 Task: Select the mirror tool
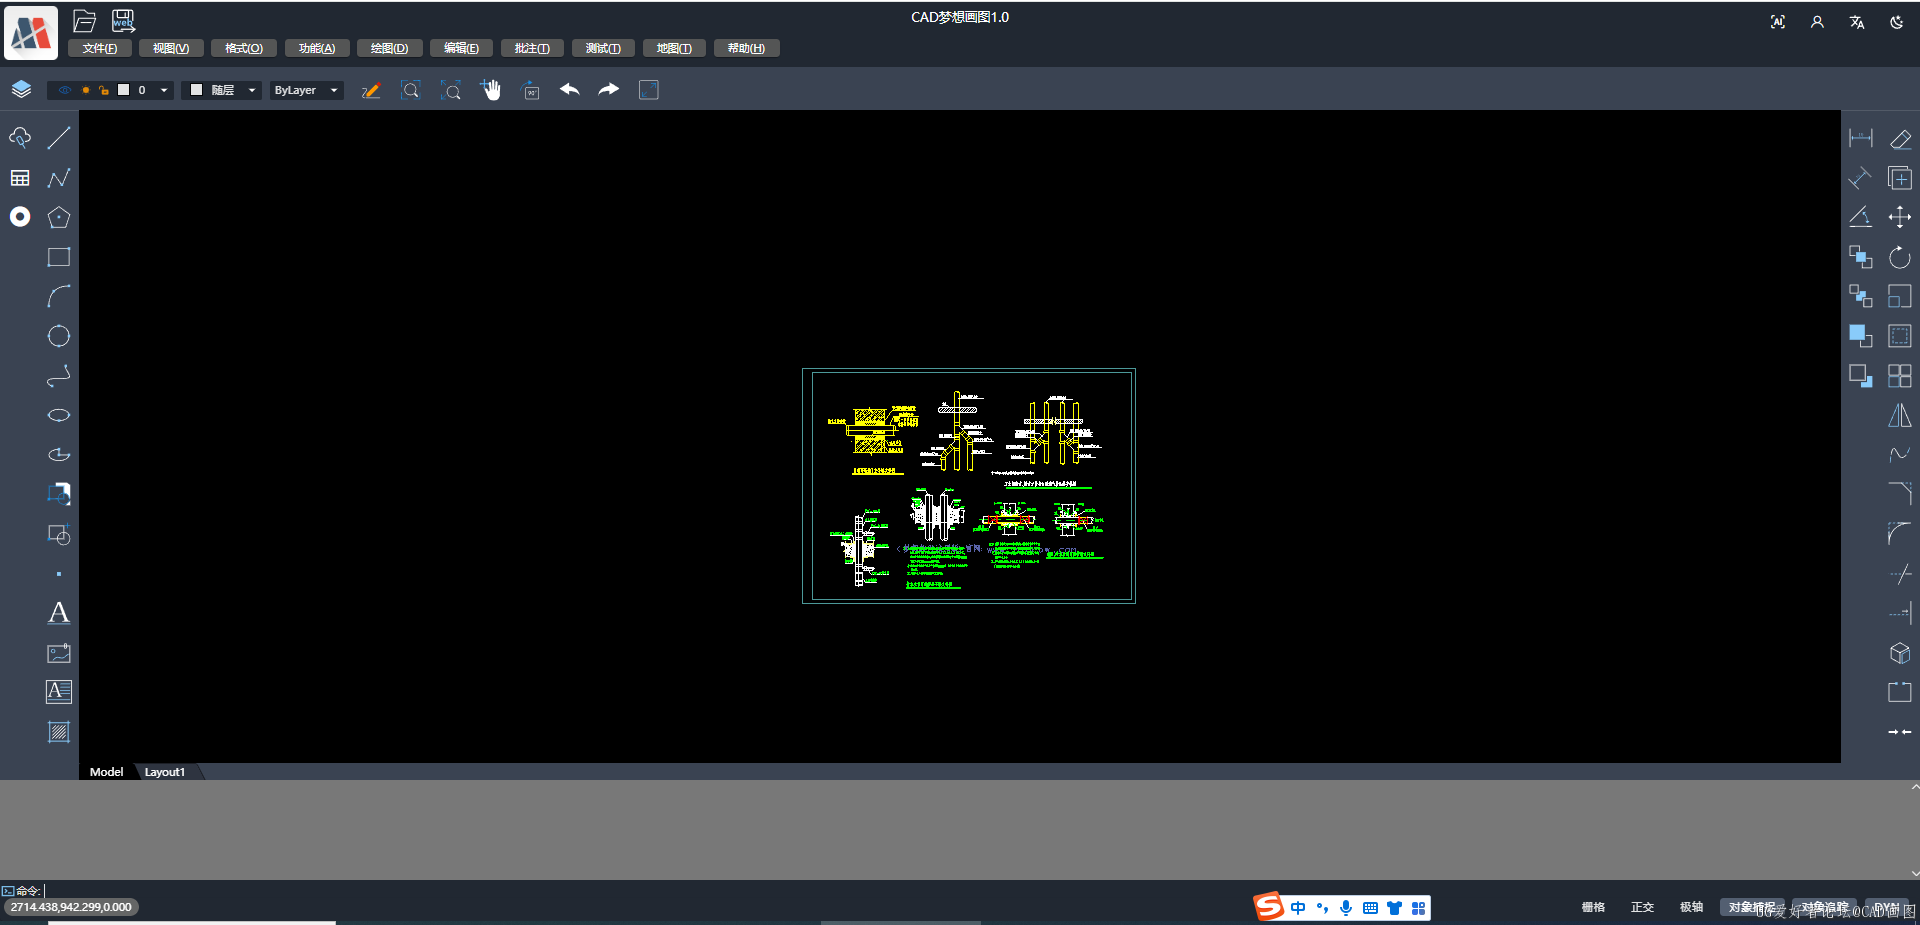(x=1900, y=415)
